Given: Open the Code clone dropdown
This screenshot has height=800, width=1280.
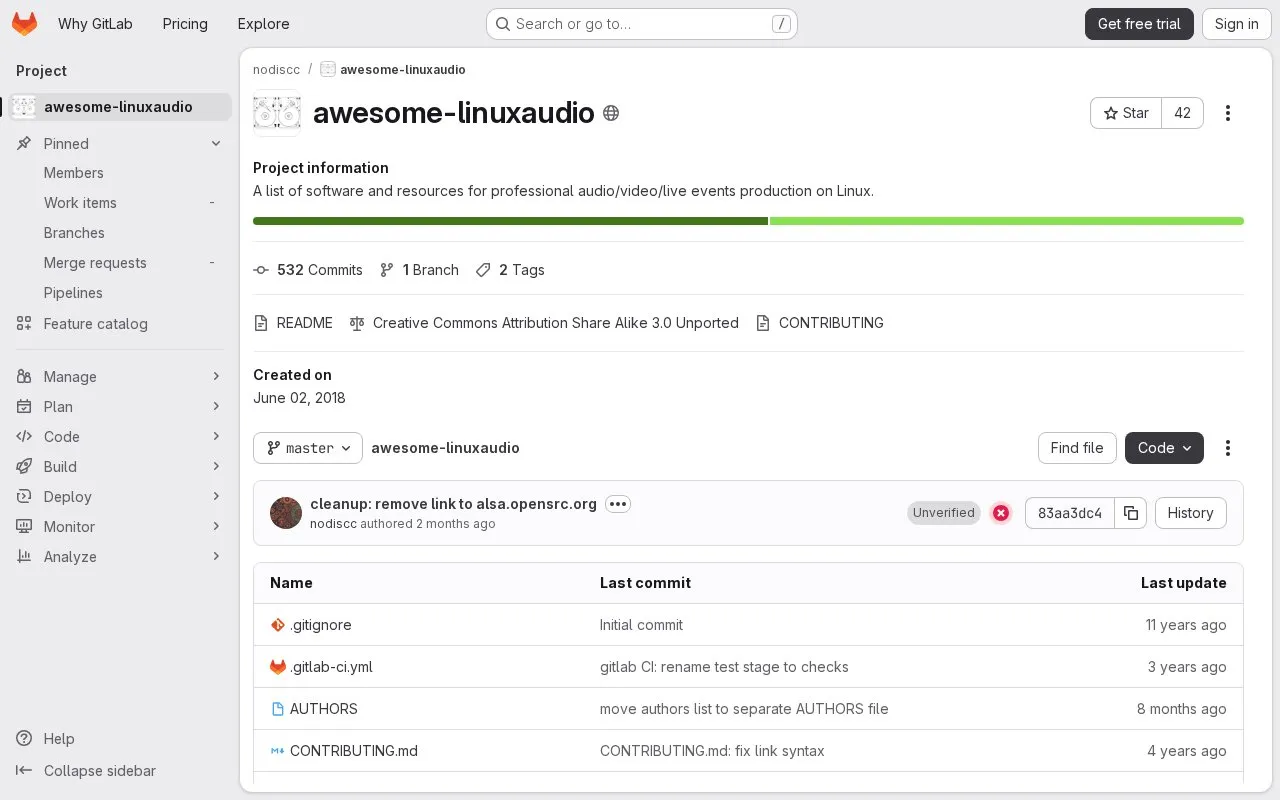Looking at the screenshot, I should pos(1164,448).
